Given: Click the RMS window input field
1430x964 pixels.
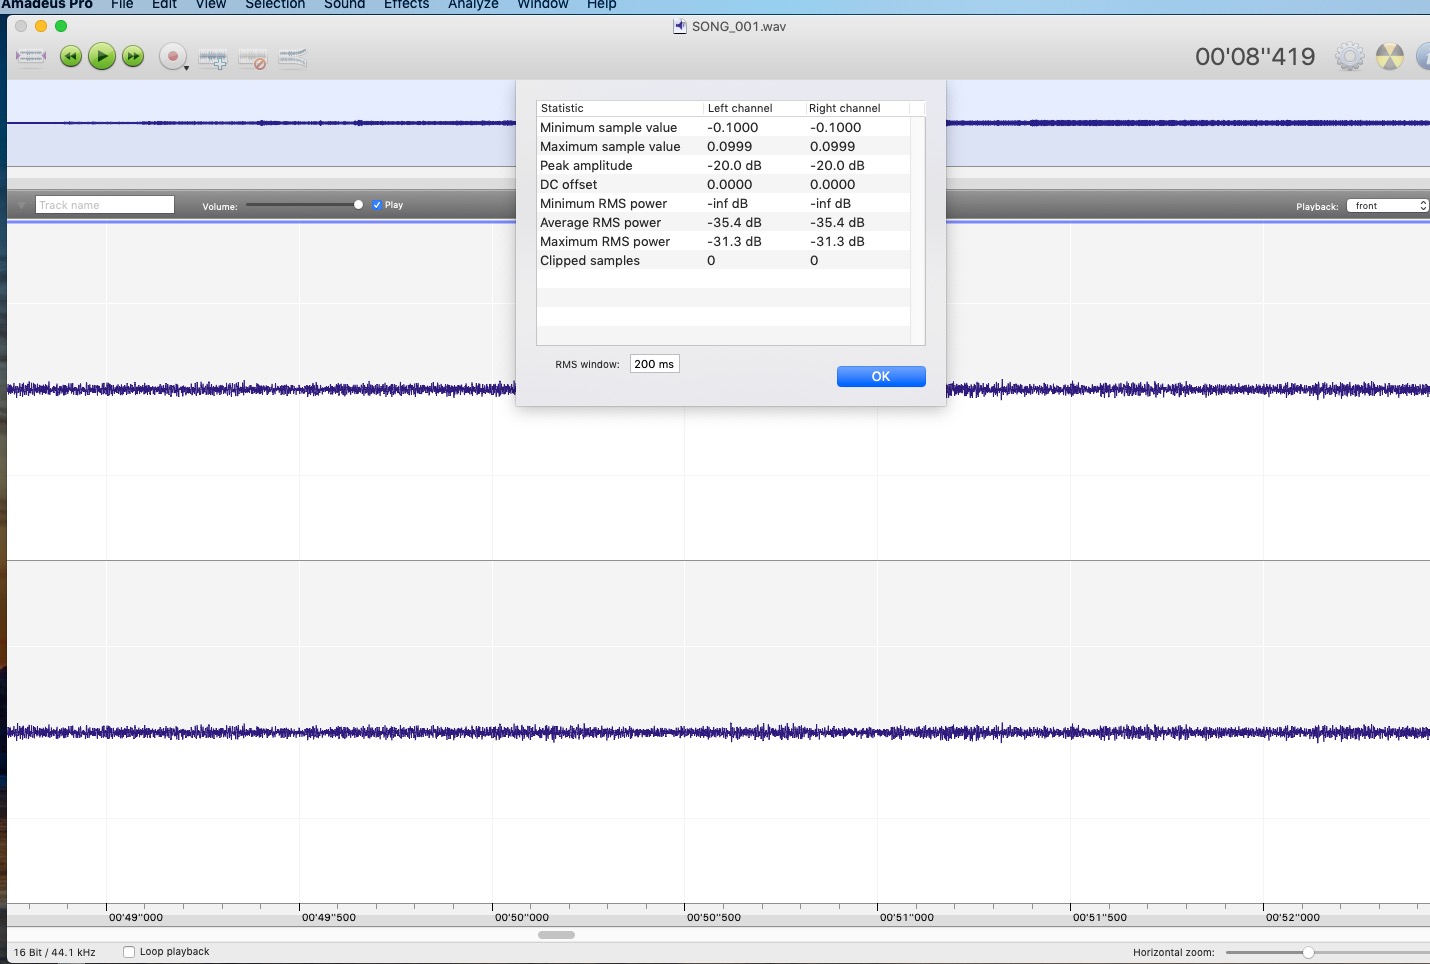Looking at the screenshot, I should 654,364.
